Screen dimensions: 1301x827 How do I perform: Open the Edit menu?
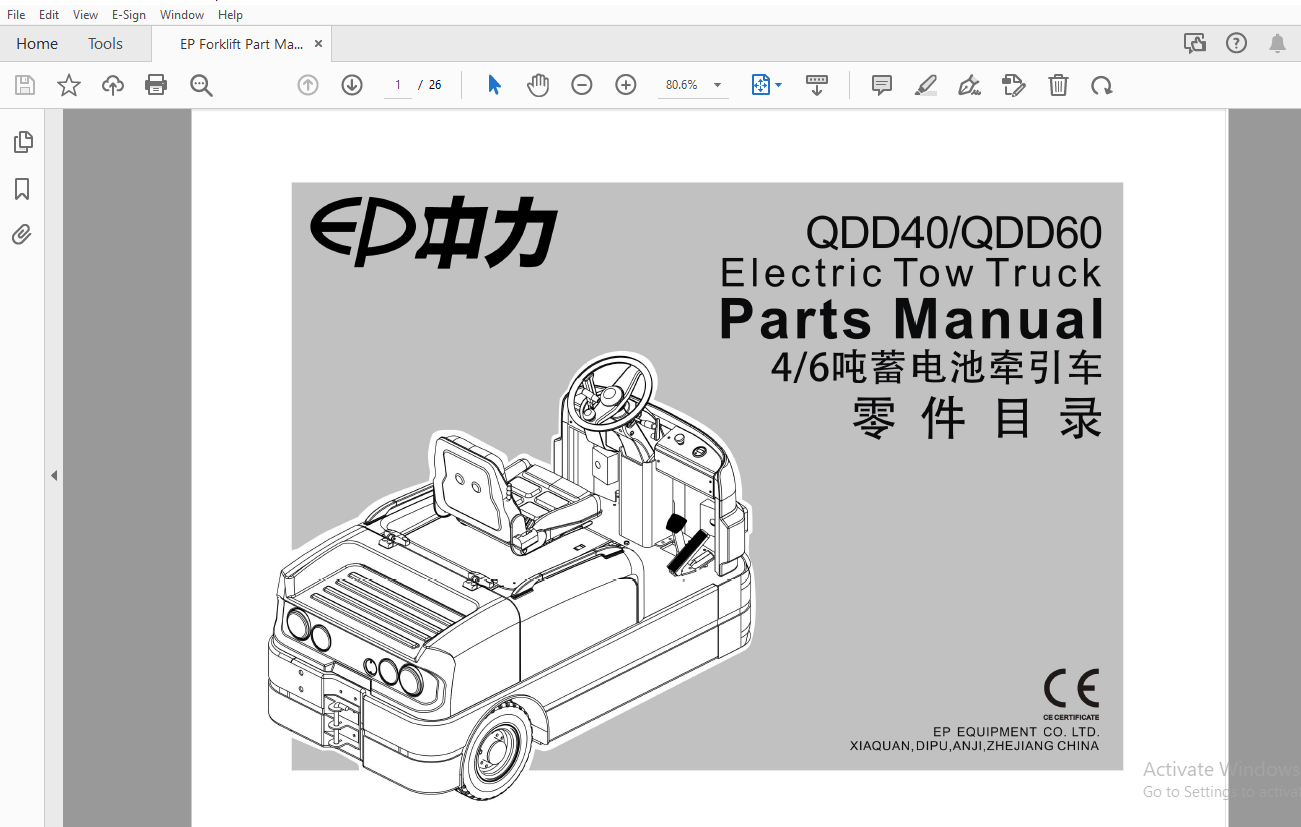click(49, 15)
